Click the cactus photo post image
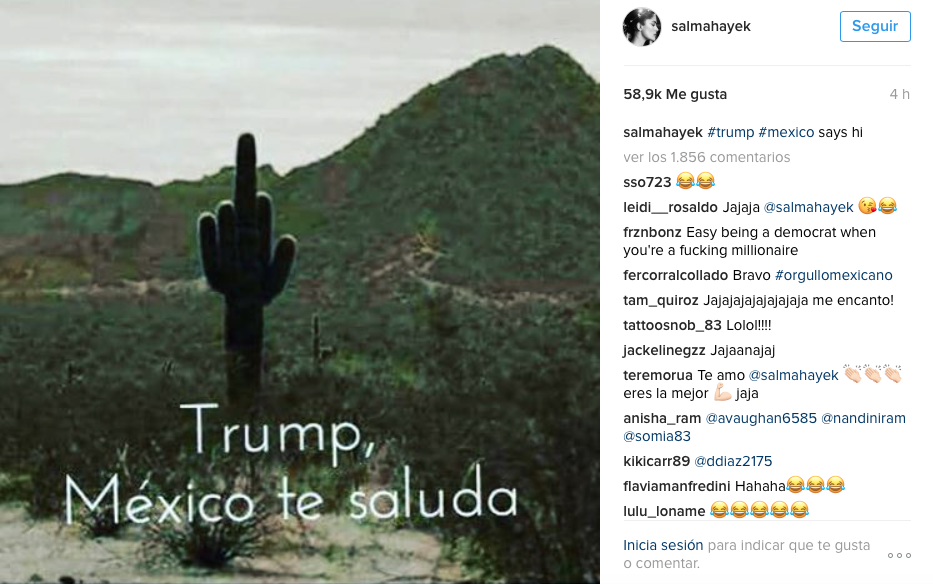This screenshot has width=933, height=584. click(300, 292)
